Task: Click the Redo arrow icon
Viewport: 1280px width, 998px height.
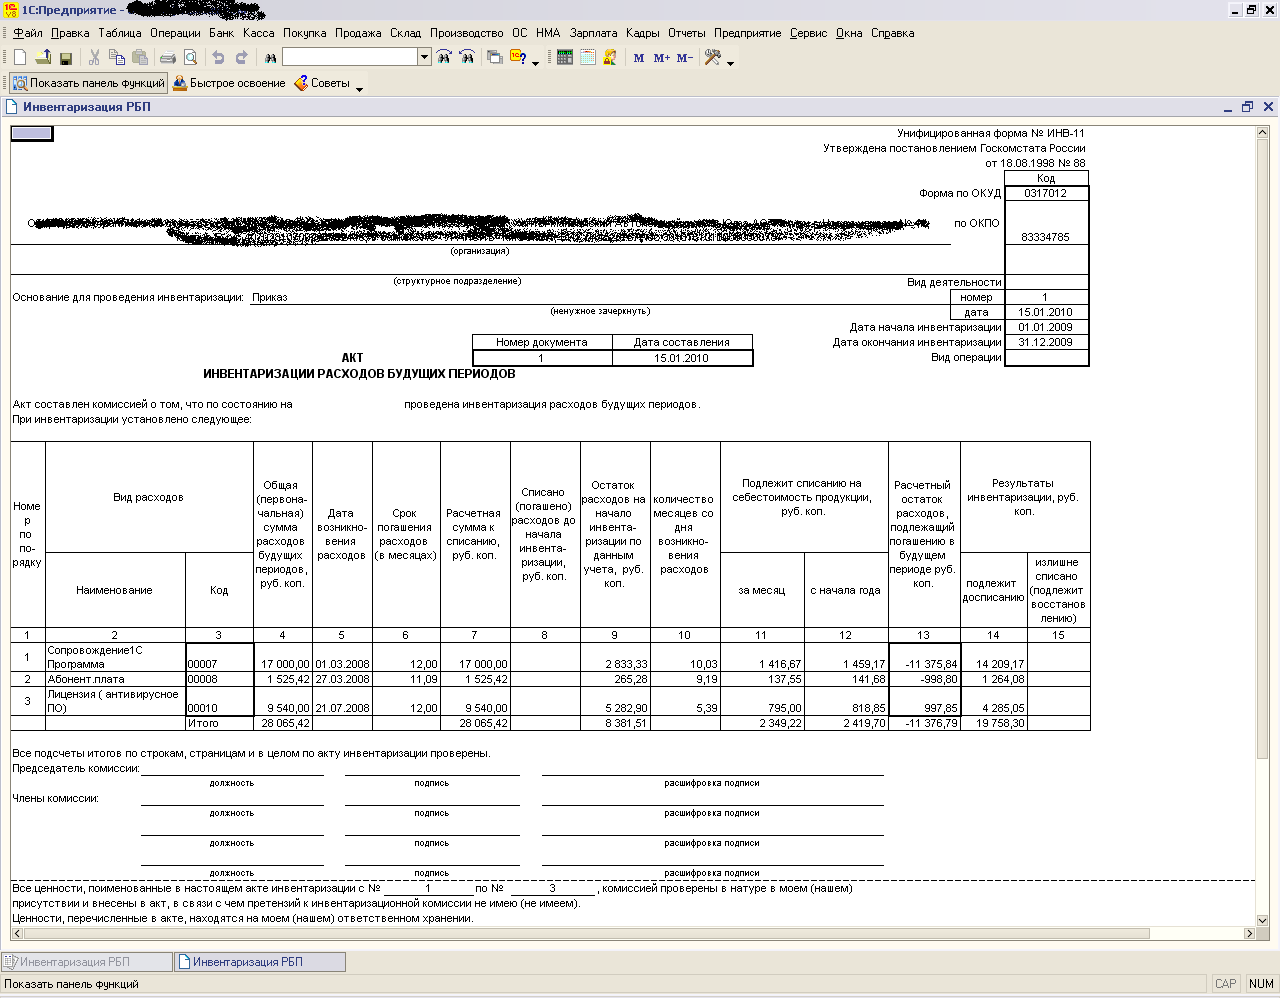Action: [242, 58]
